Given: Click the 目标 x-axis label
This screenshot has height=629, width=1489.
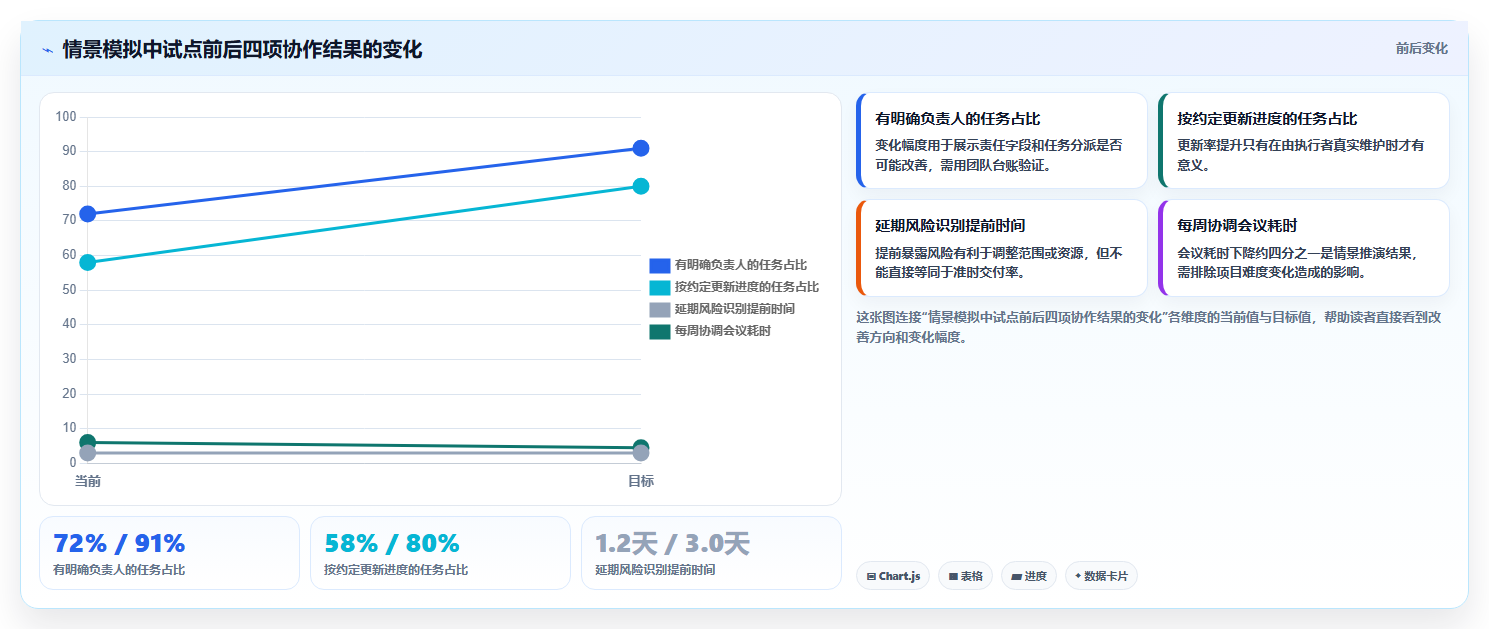Looking at the screenshot, I should [x=641, y=481].
